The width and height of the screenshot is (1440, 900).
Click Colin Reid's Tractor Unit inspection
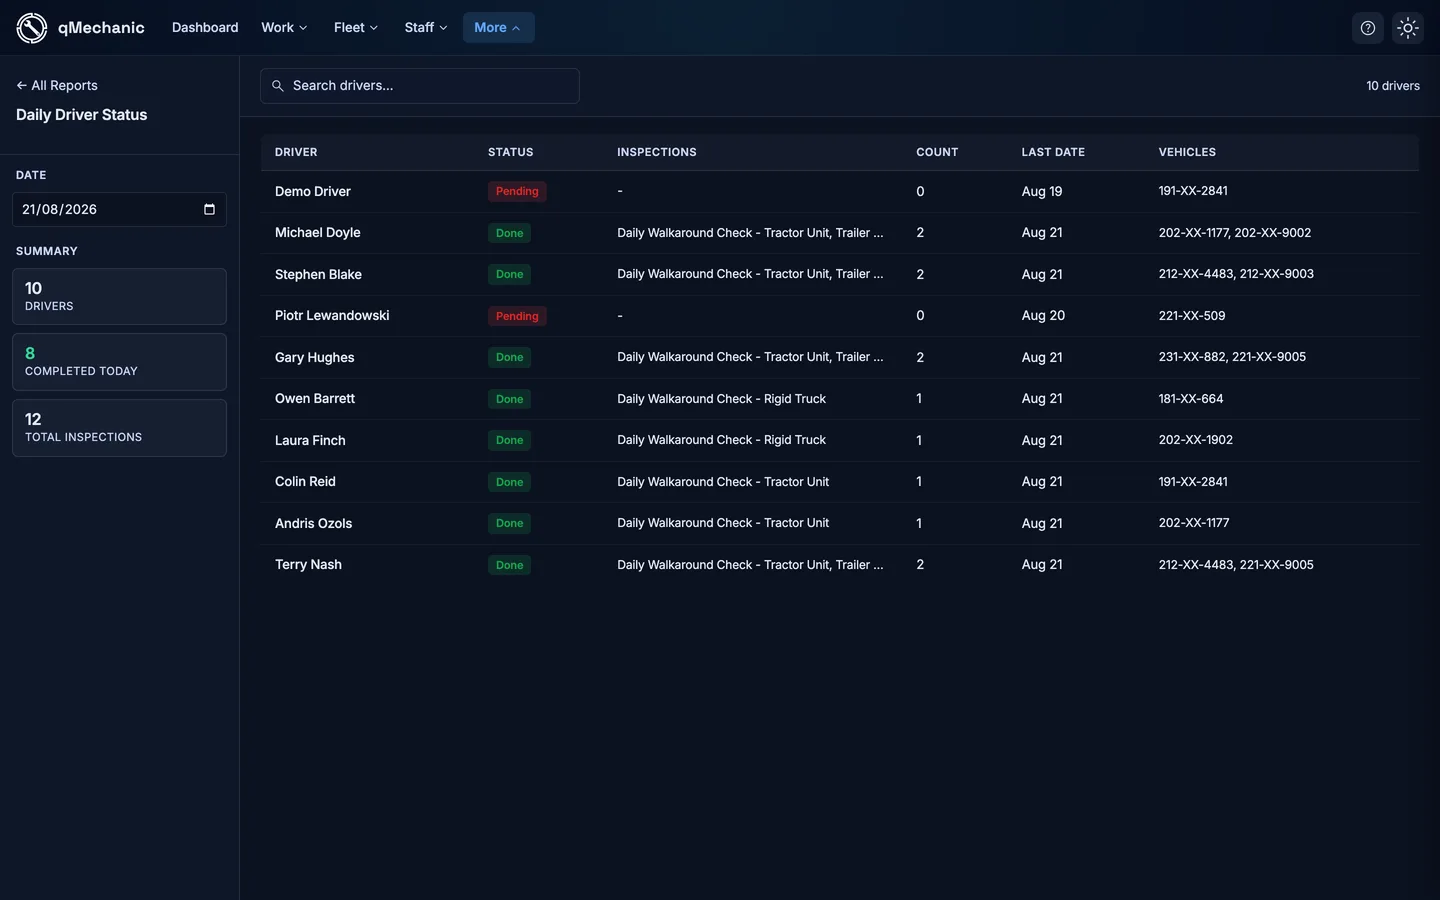723,482
